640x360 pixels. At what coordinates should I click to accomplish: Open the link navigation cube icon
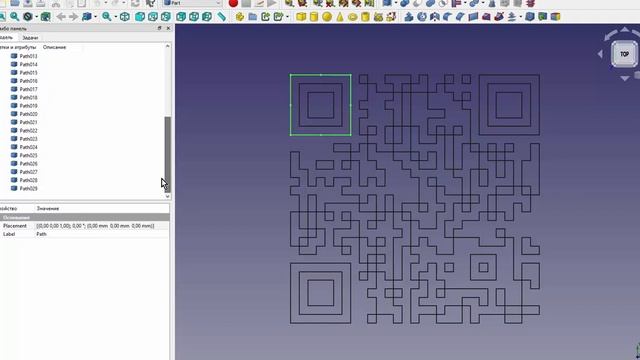click(87, 17)
